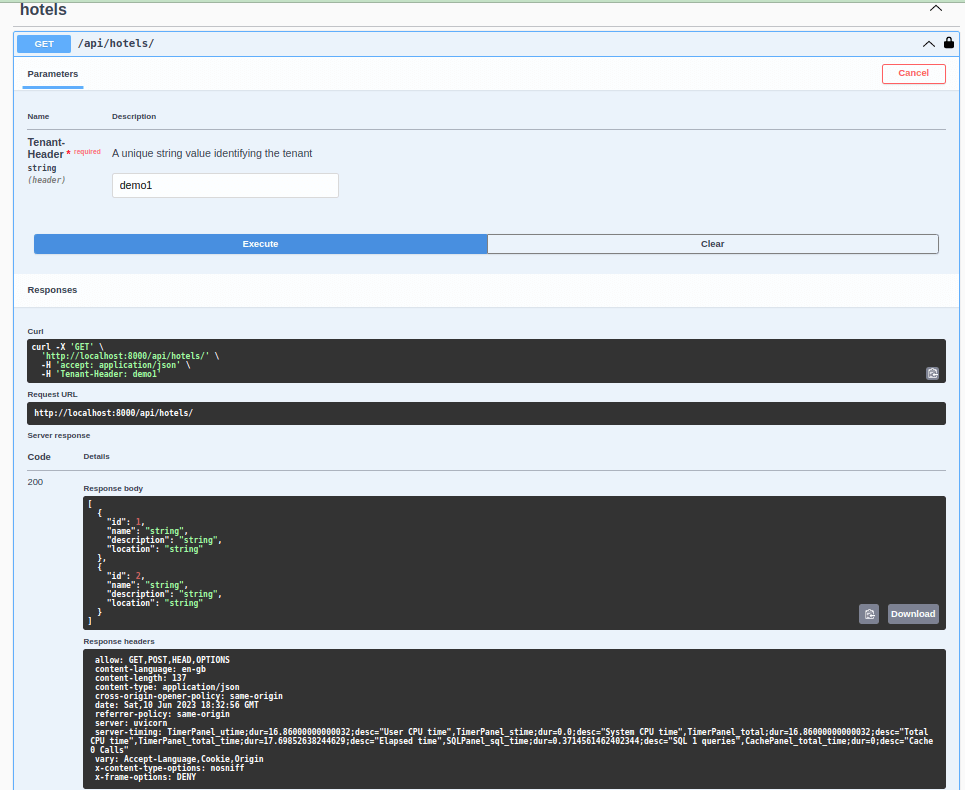Download the response body
The width and height of the screenshot is (965, 790).
pos(911,613)
